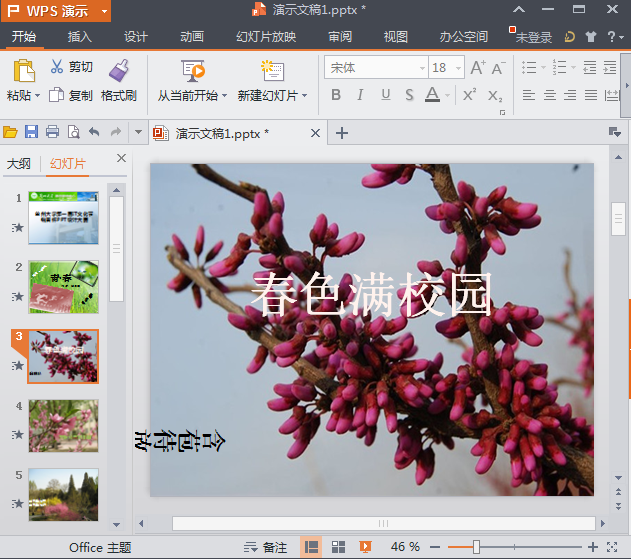The height and width of the screenshot is (559, 631).
Task: Toggle Italic formatting button
Action: (361, 95)
